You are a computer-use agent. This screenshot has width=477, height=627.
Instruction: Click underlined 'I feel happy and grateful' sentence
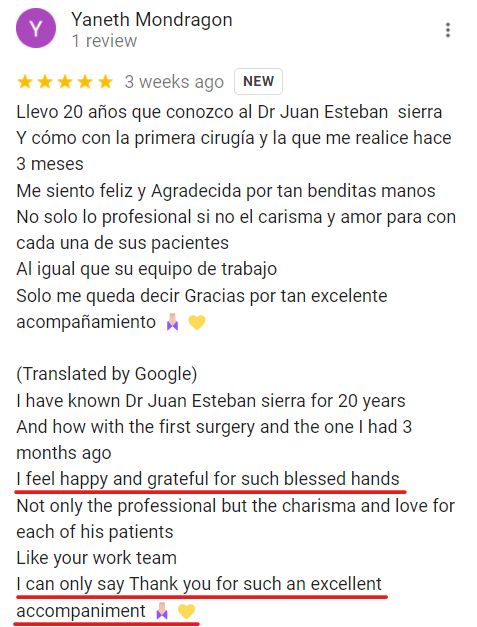pos(208,479)
